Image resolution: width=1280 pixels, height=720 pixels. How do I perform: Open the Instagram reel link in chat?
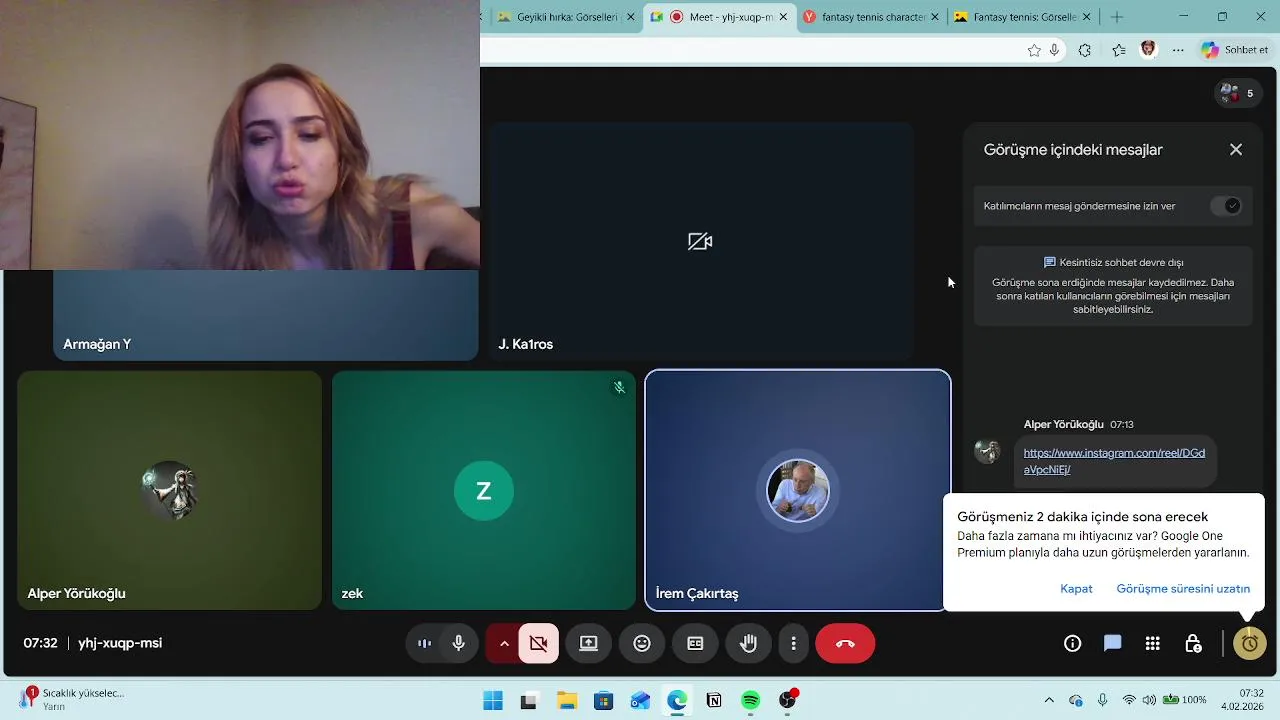coord(1114,461)
